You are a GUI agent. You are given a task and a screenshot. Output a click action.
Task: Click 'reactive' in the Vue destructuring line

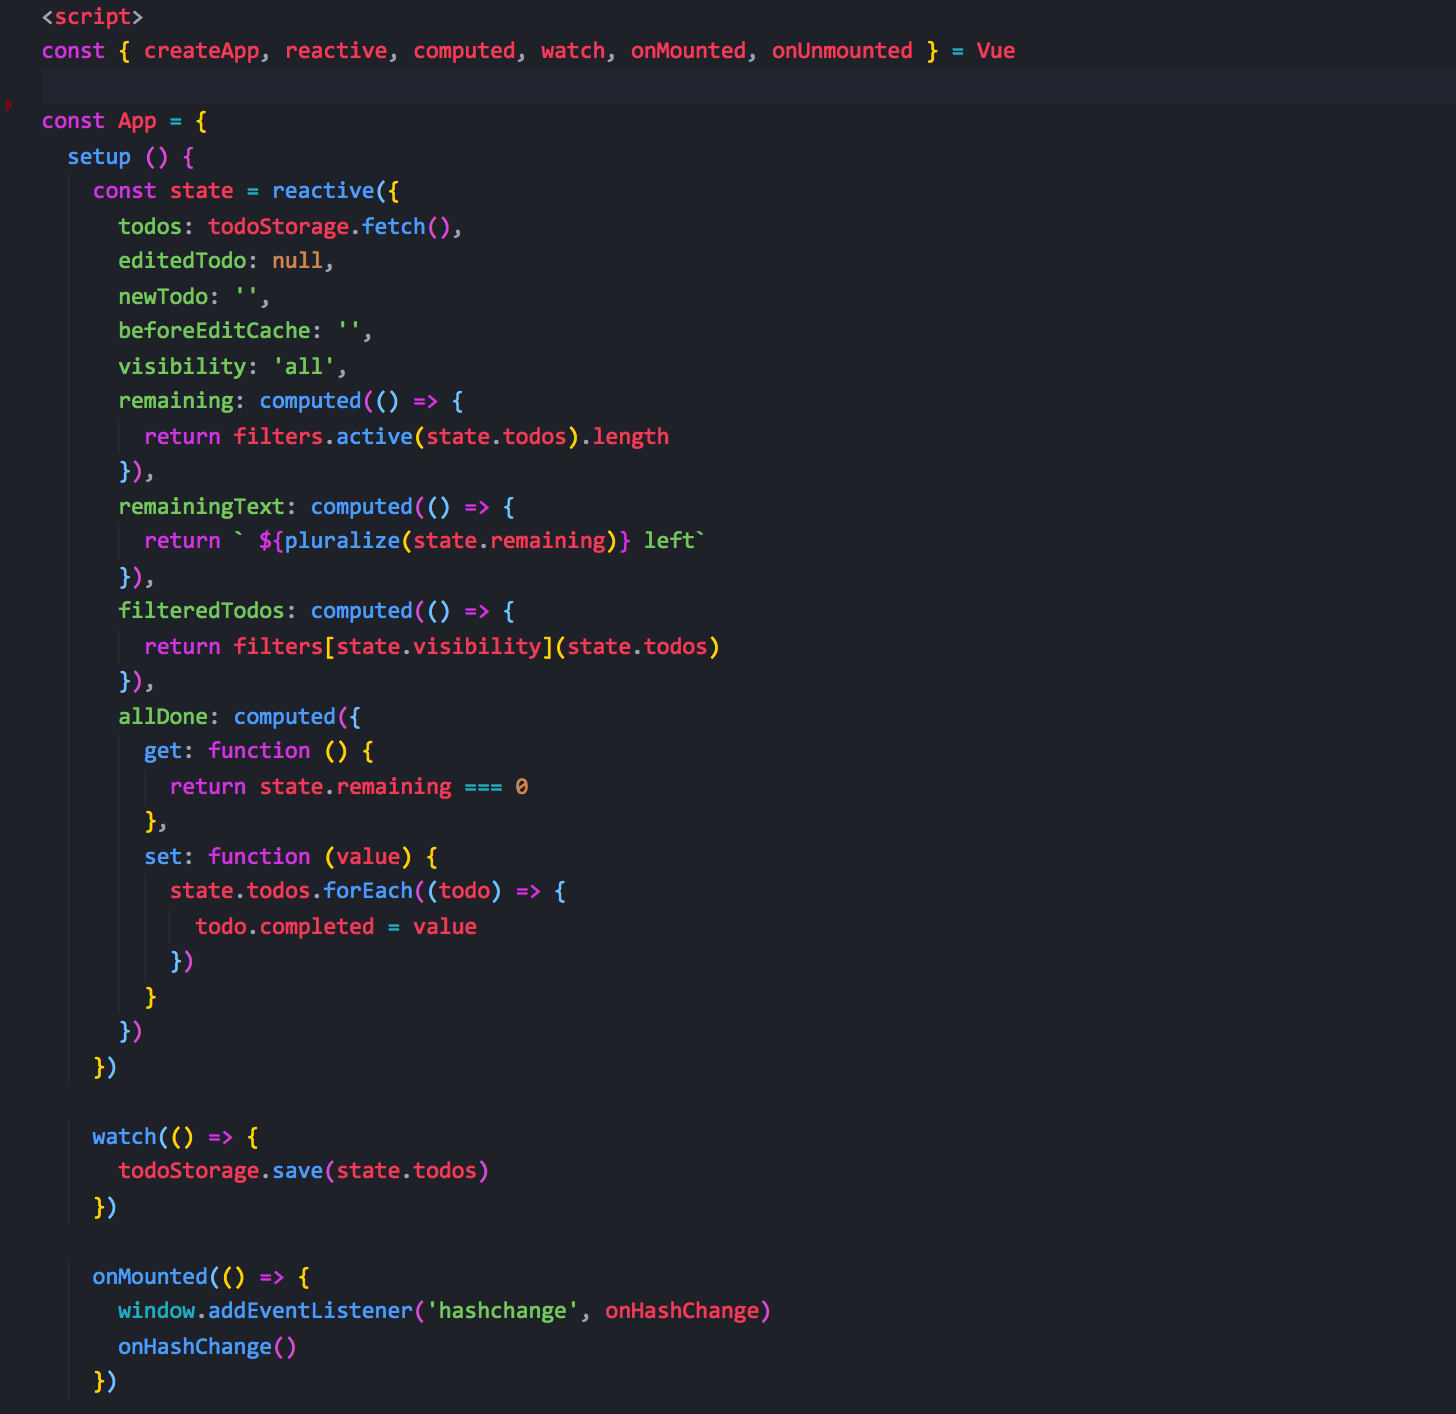click(336, 51)
